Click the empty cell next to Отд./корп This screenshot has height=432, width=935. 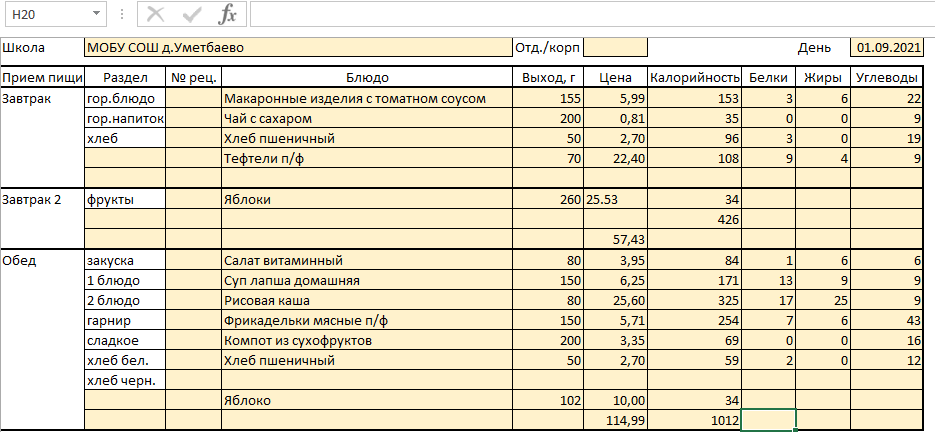(x=614, y=47)
